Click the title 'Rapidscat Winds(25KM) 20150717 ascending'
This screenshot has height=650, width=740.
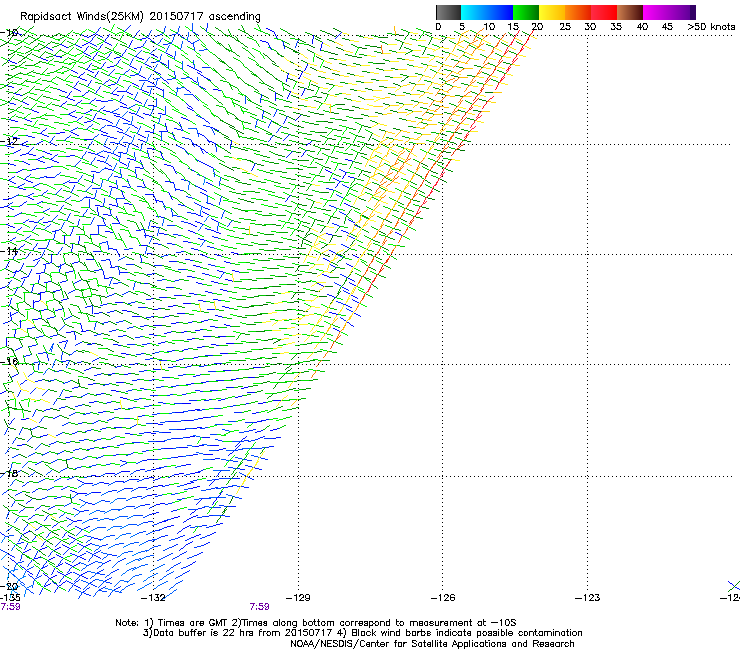pyautogui.click(x=140, y=17)
